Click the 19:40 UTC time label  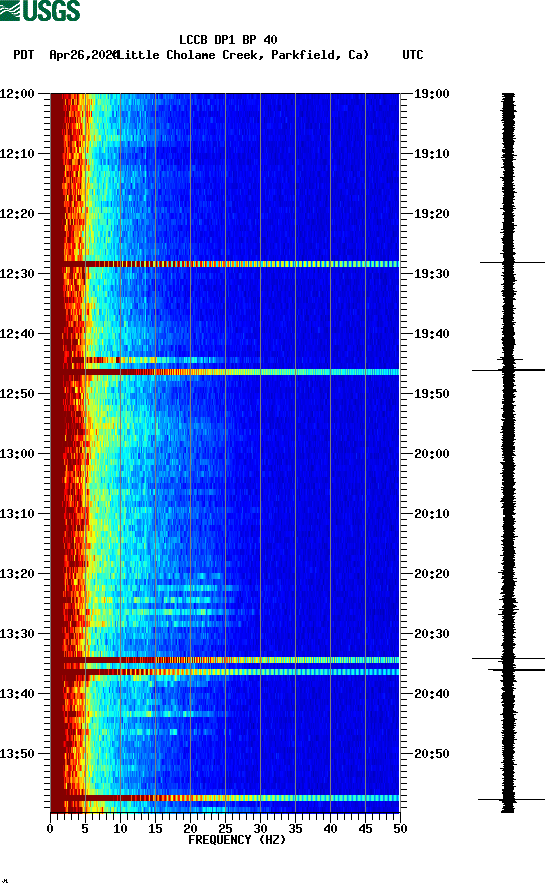(431, 333)
